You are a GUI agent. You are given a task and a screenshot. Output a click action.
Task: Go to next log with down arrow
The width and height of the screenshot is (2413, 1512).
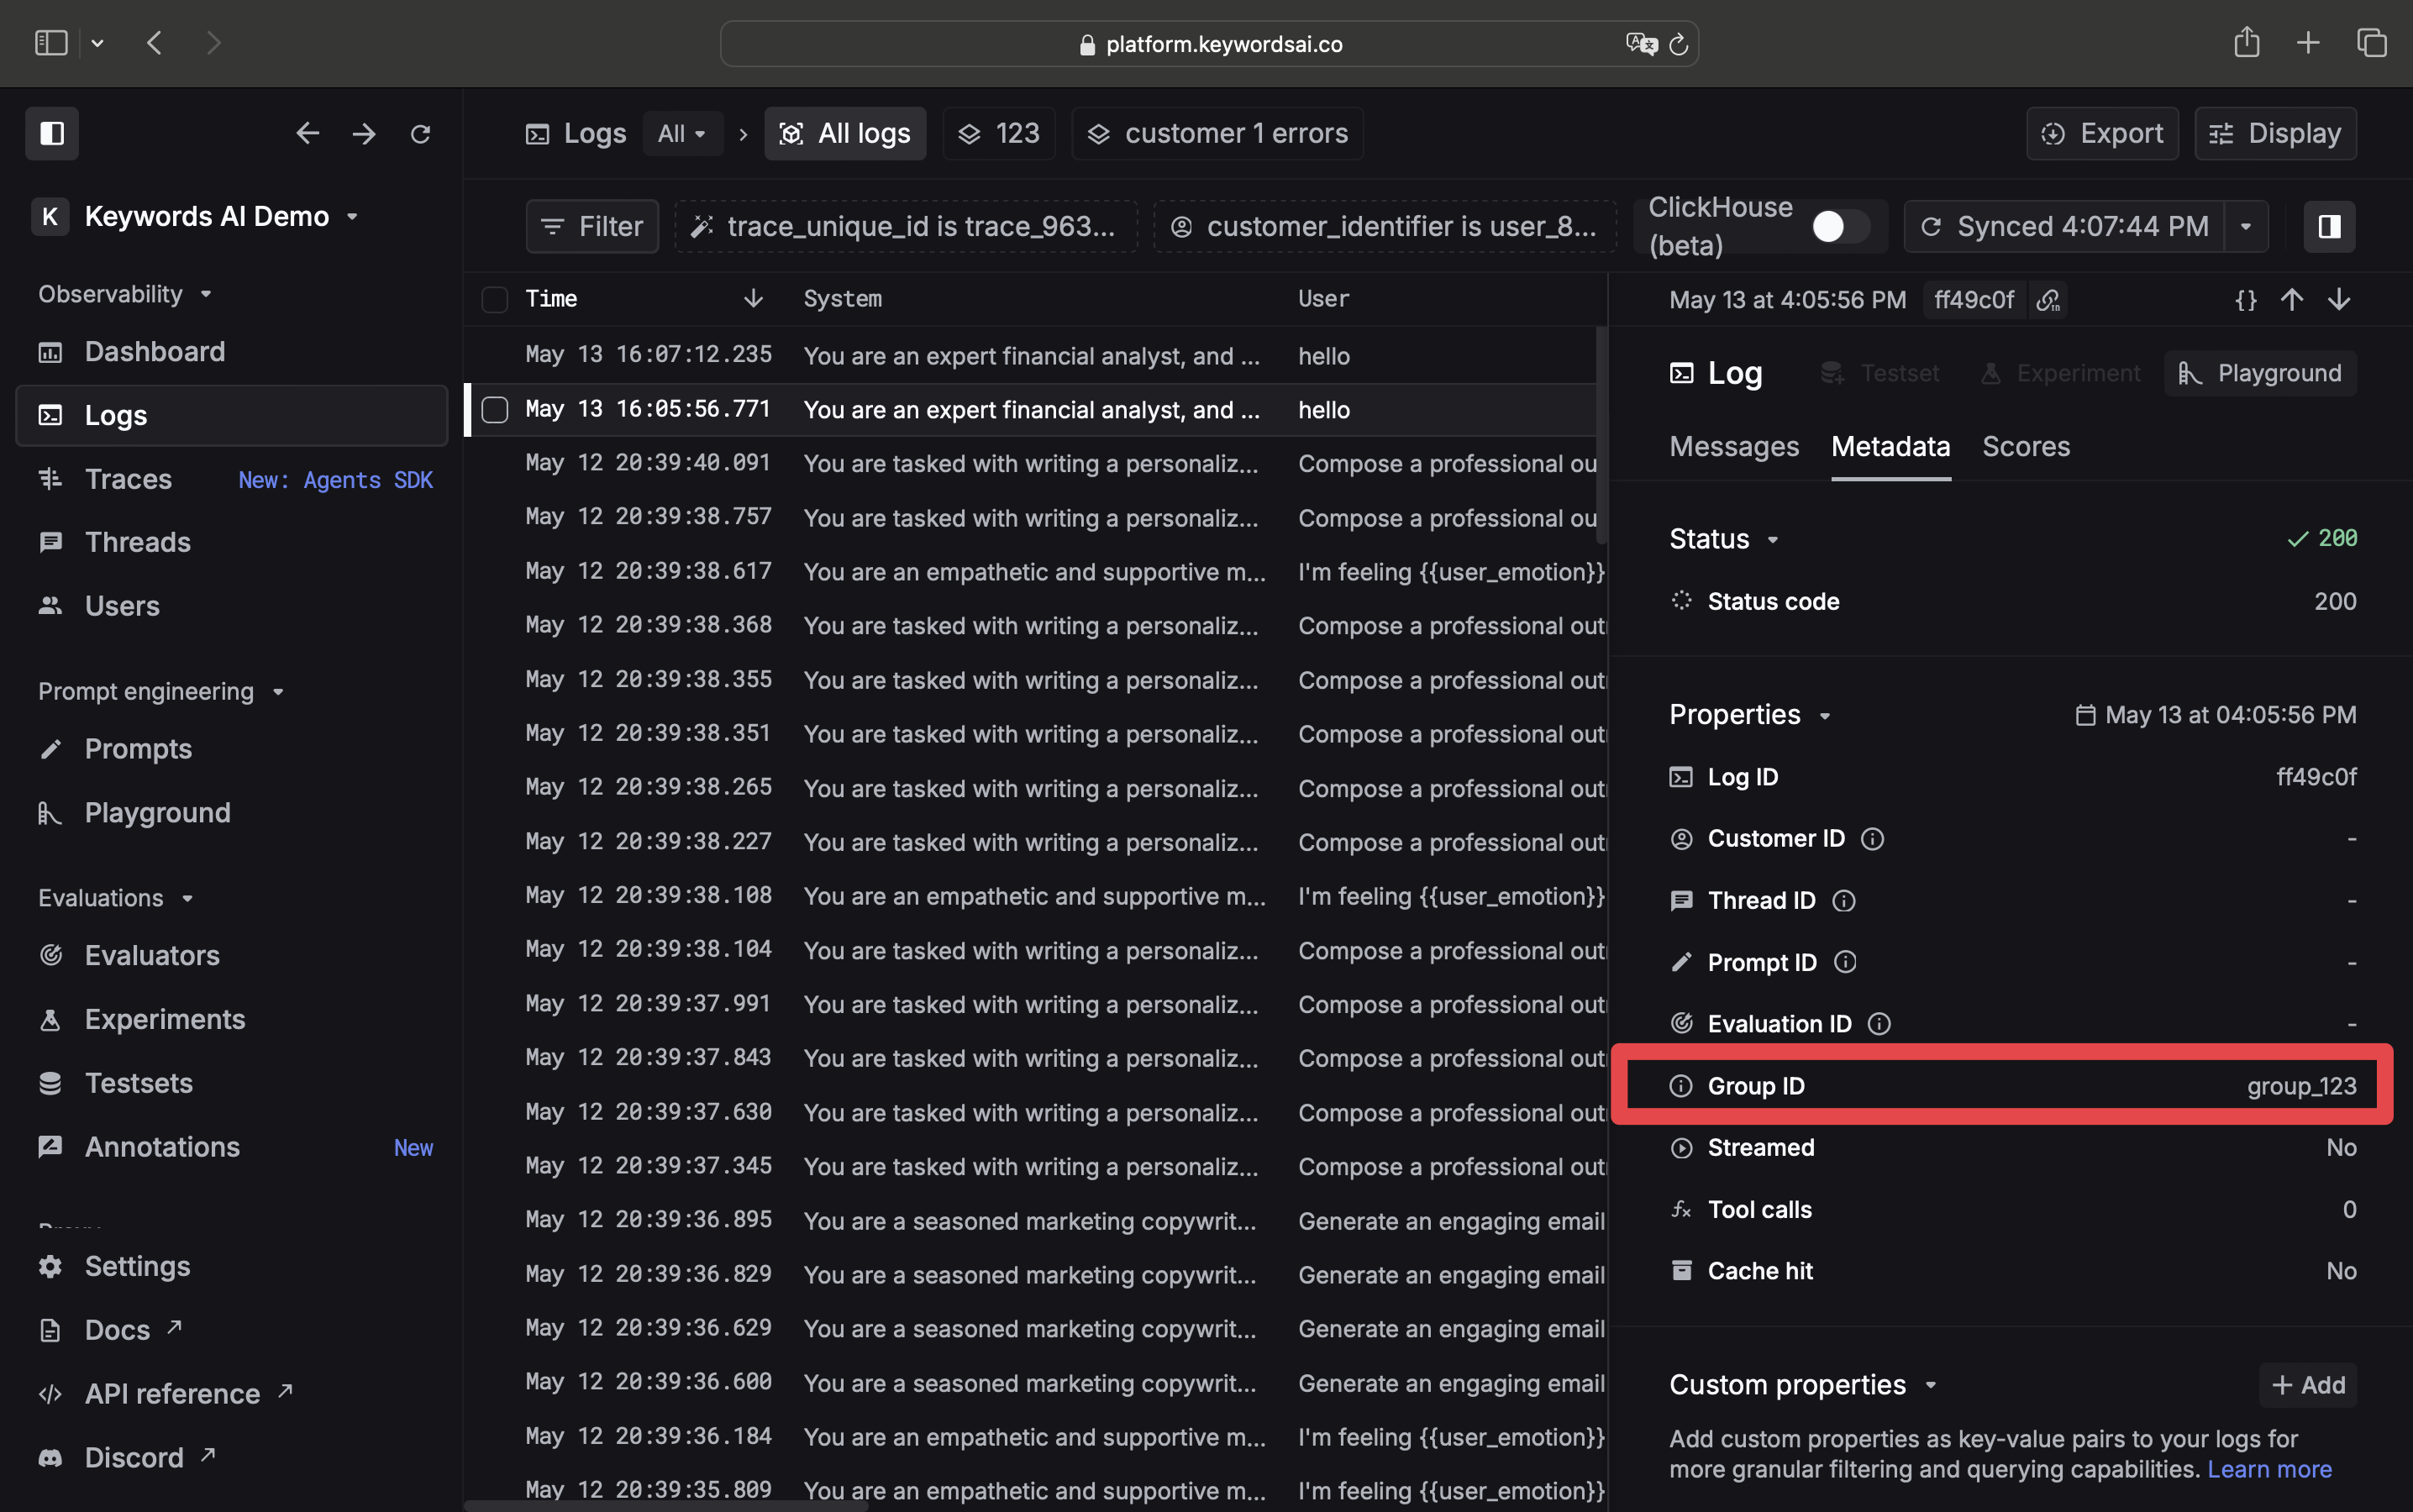pyautogui.click(x=2338, y=300)
